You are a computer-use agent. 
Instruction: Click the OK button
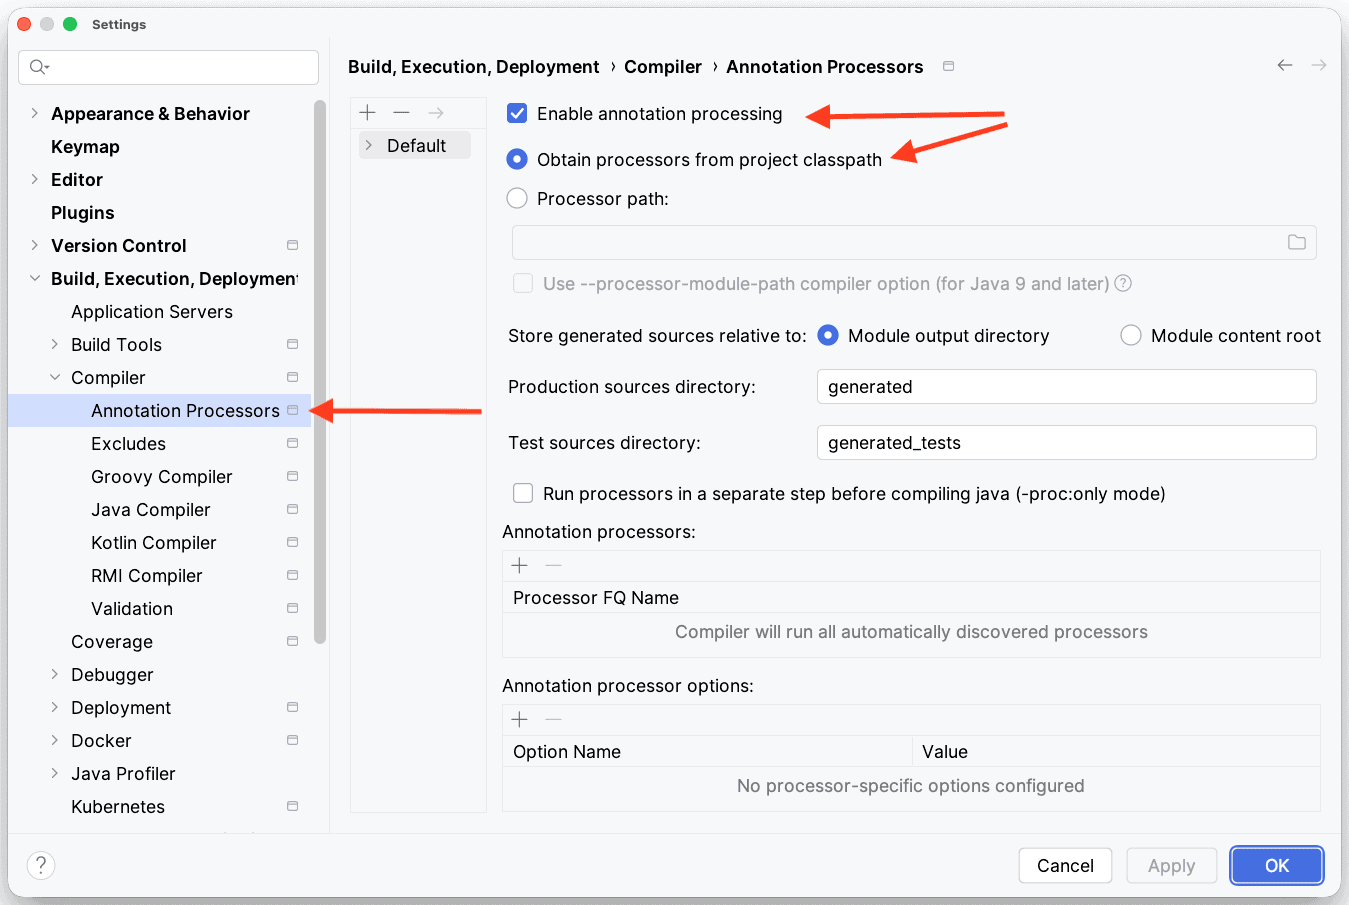pos(1276,866)
